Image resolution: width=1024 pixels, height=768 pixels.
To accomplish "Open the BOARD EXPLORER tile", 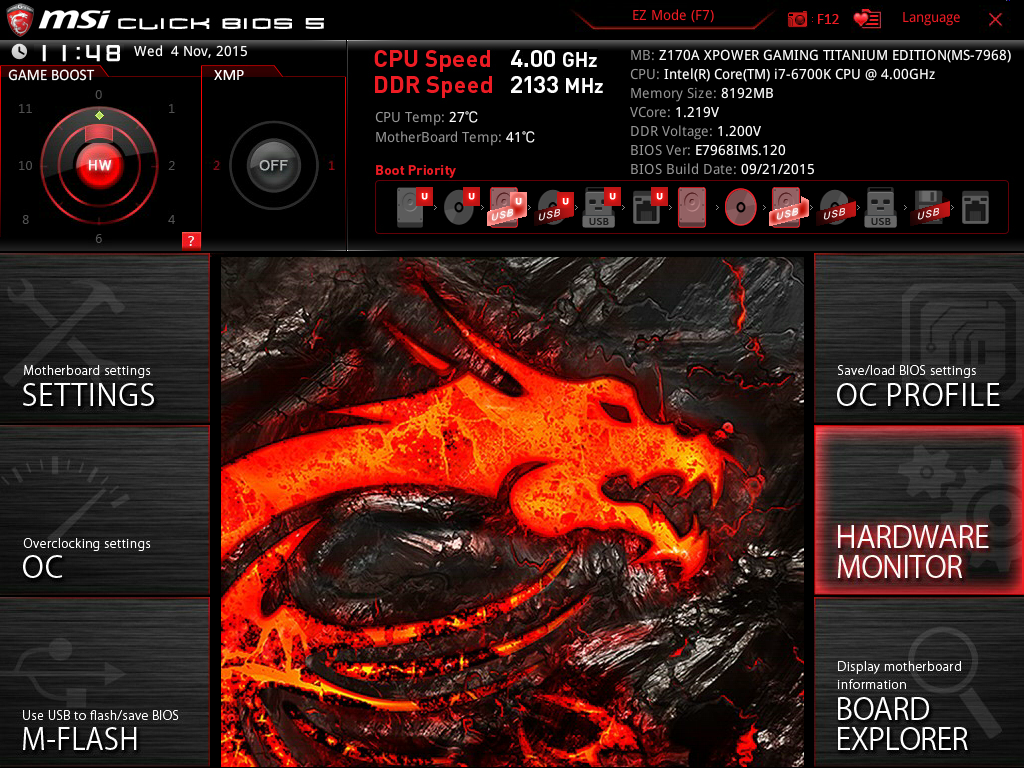I will (x=919, y=683).
